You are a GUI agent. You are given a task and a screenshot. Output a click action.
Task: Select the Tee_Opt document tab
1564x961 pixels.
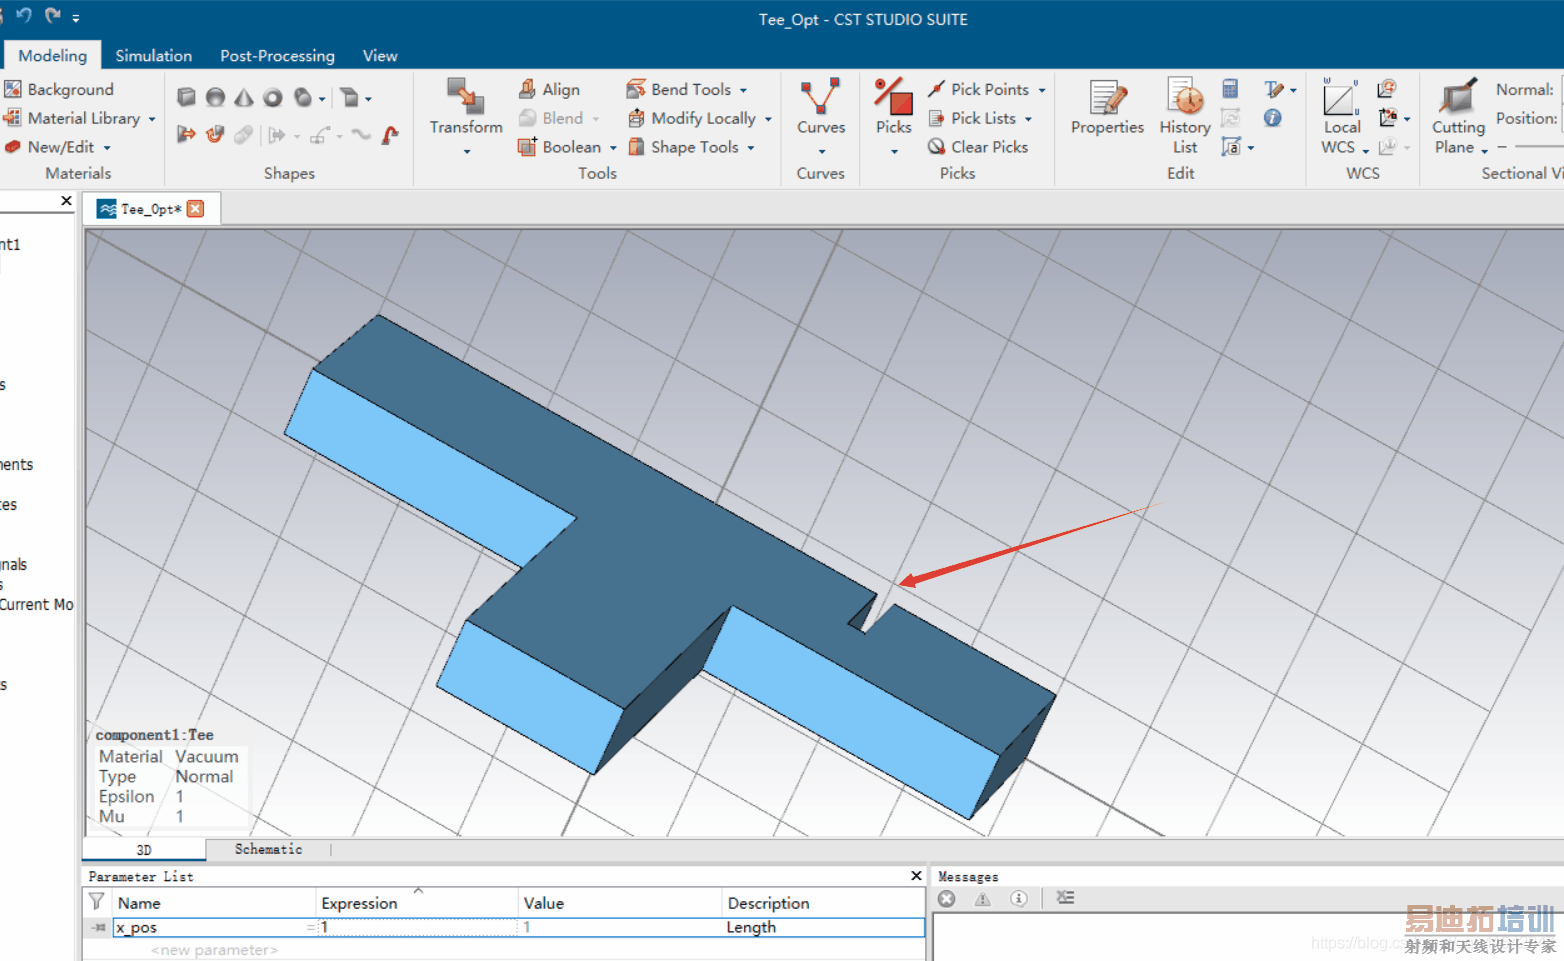150,209
